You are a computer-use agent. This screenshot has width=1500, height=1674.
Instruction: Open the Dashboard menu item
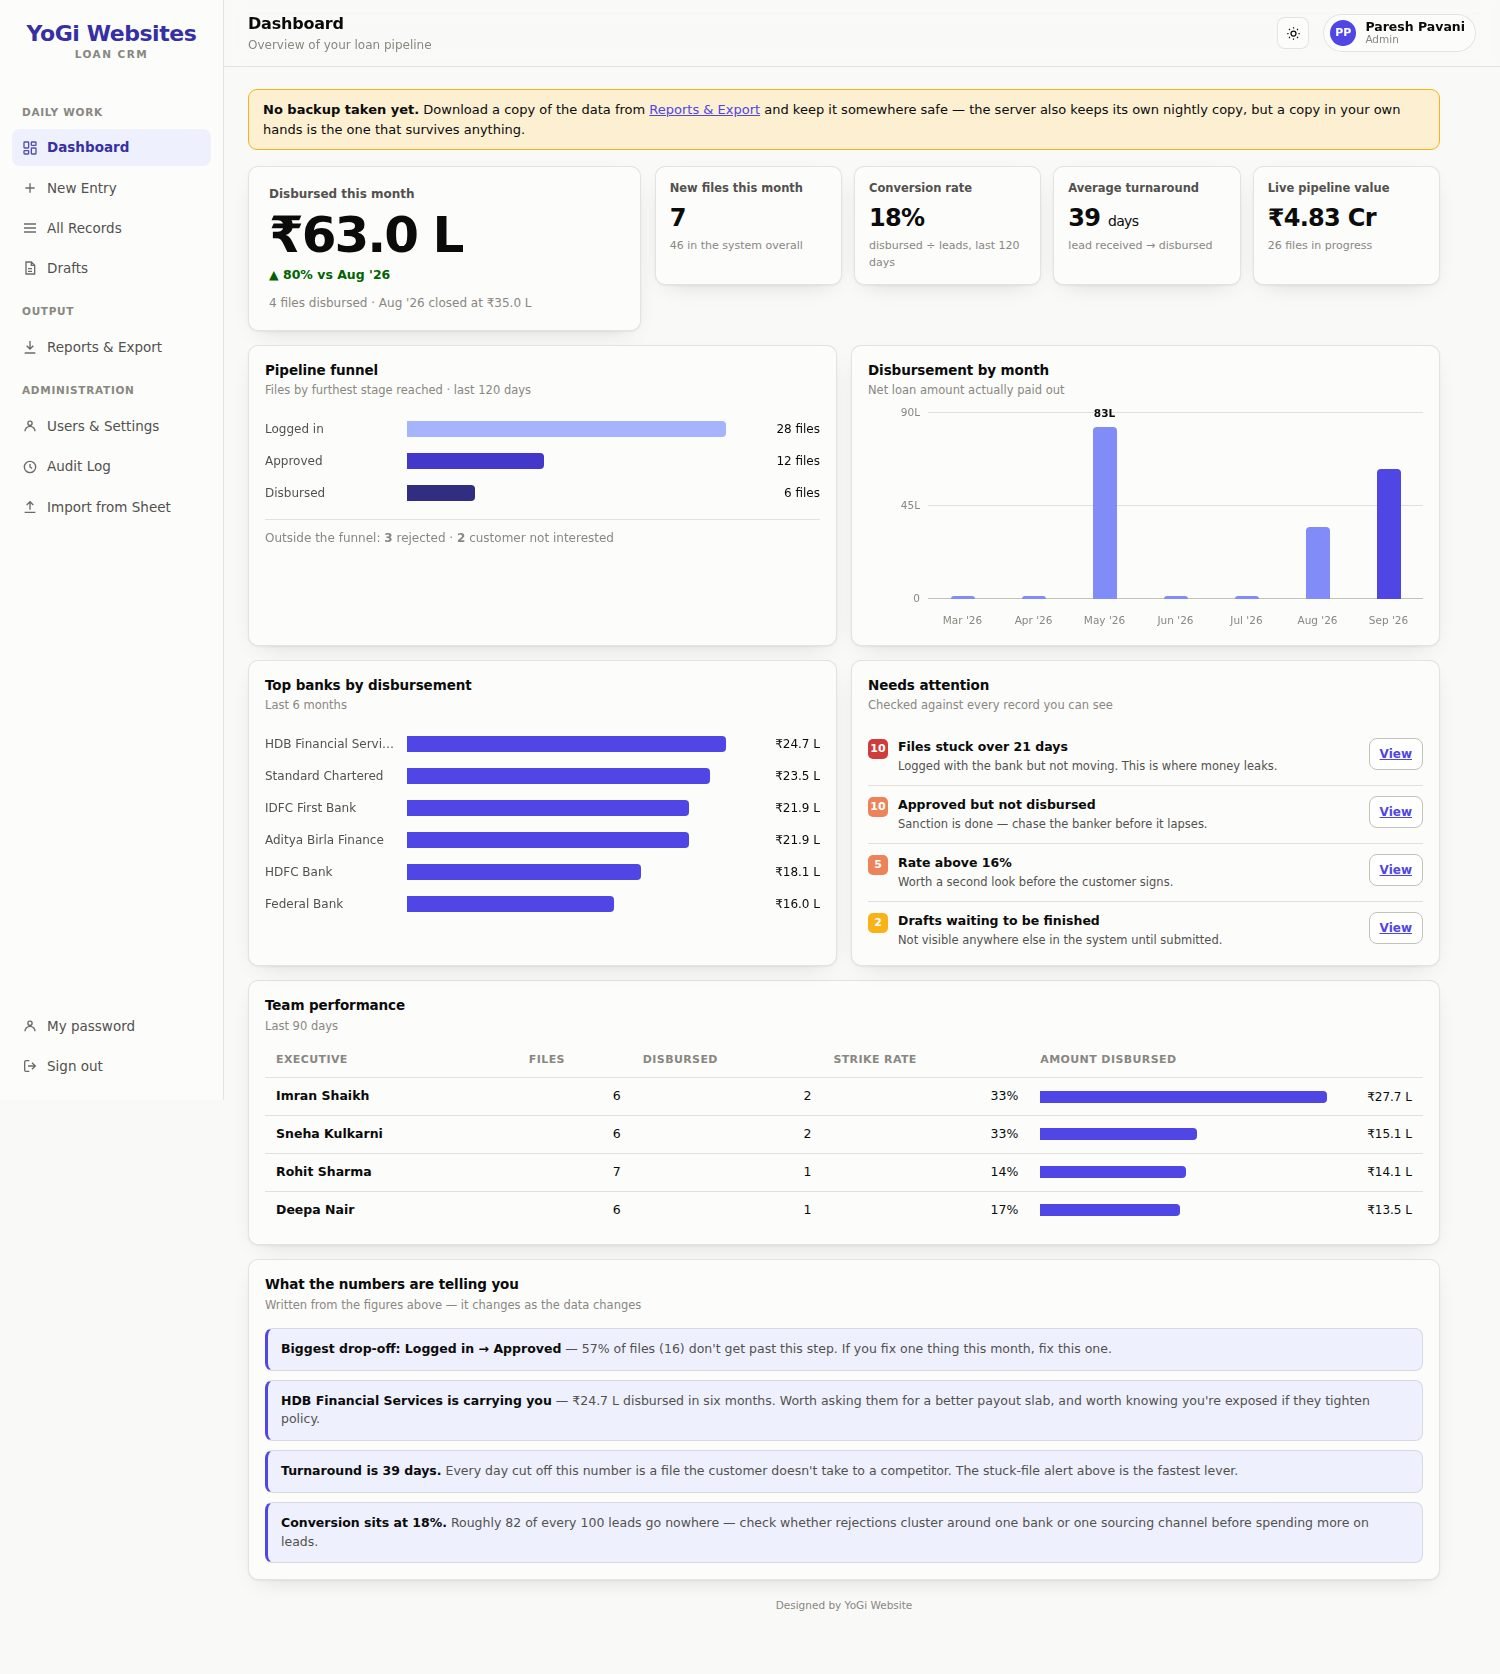[111, 147]
